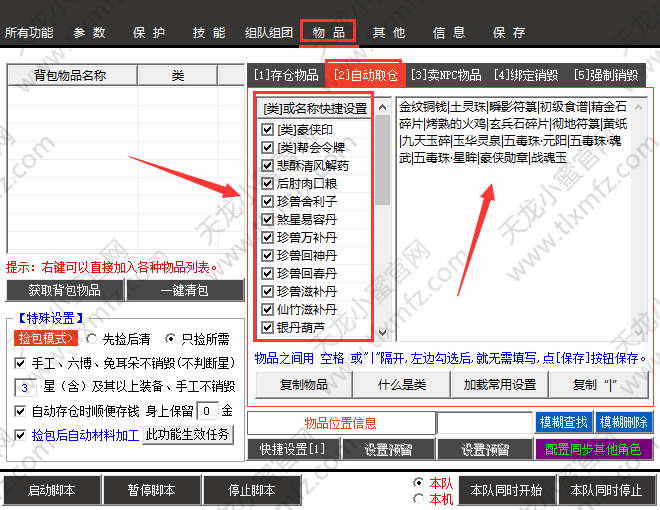Switch to [1]存仓物品 sub-tab
The image size is (660, 510).
[x=286, y=75]
